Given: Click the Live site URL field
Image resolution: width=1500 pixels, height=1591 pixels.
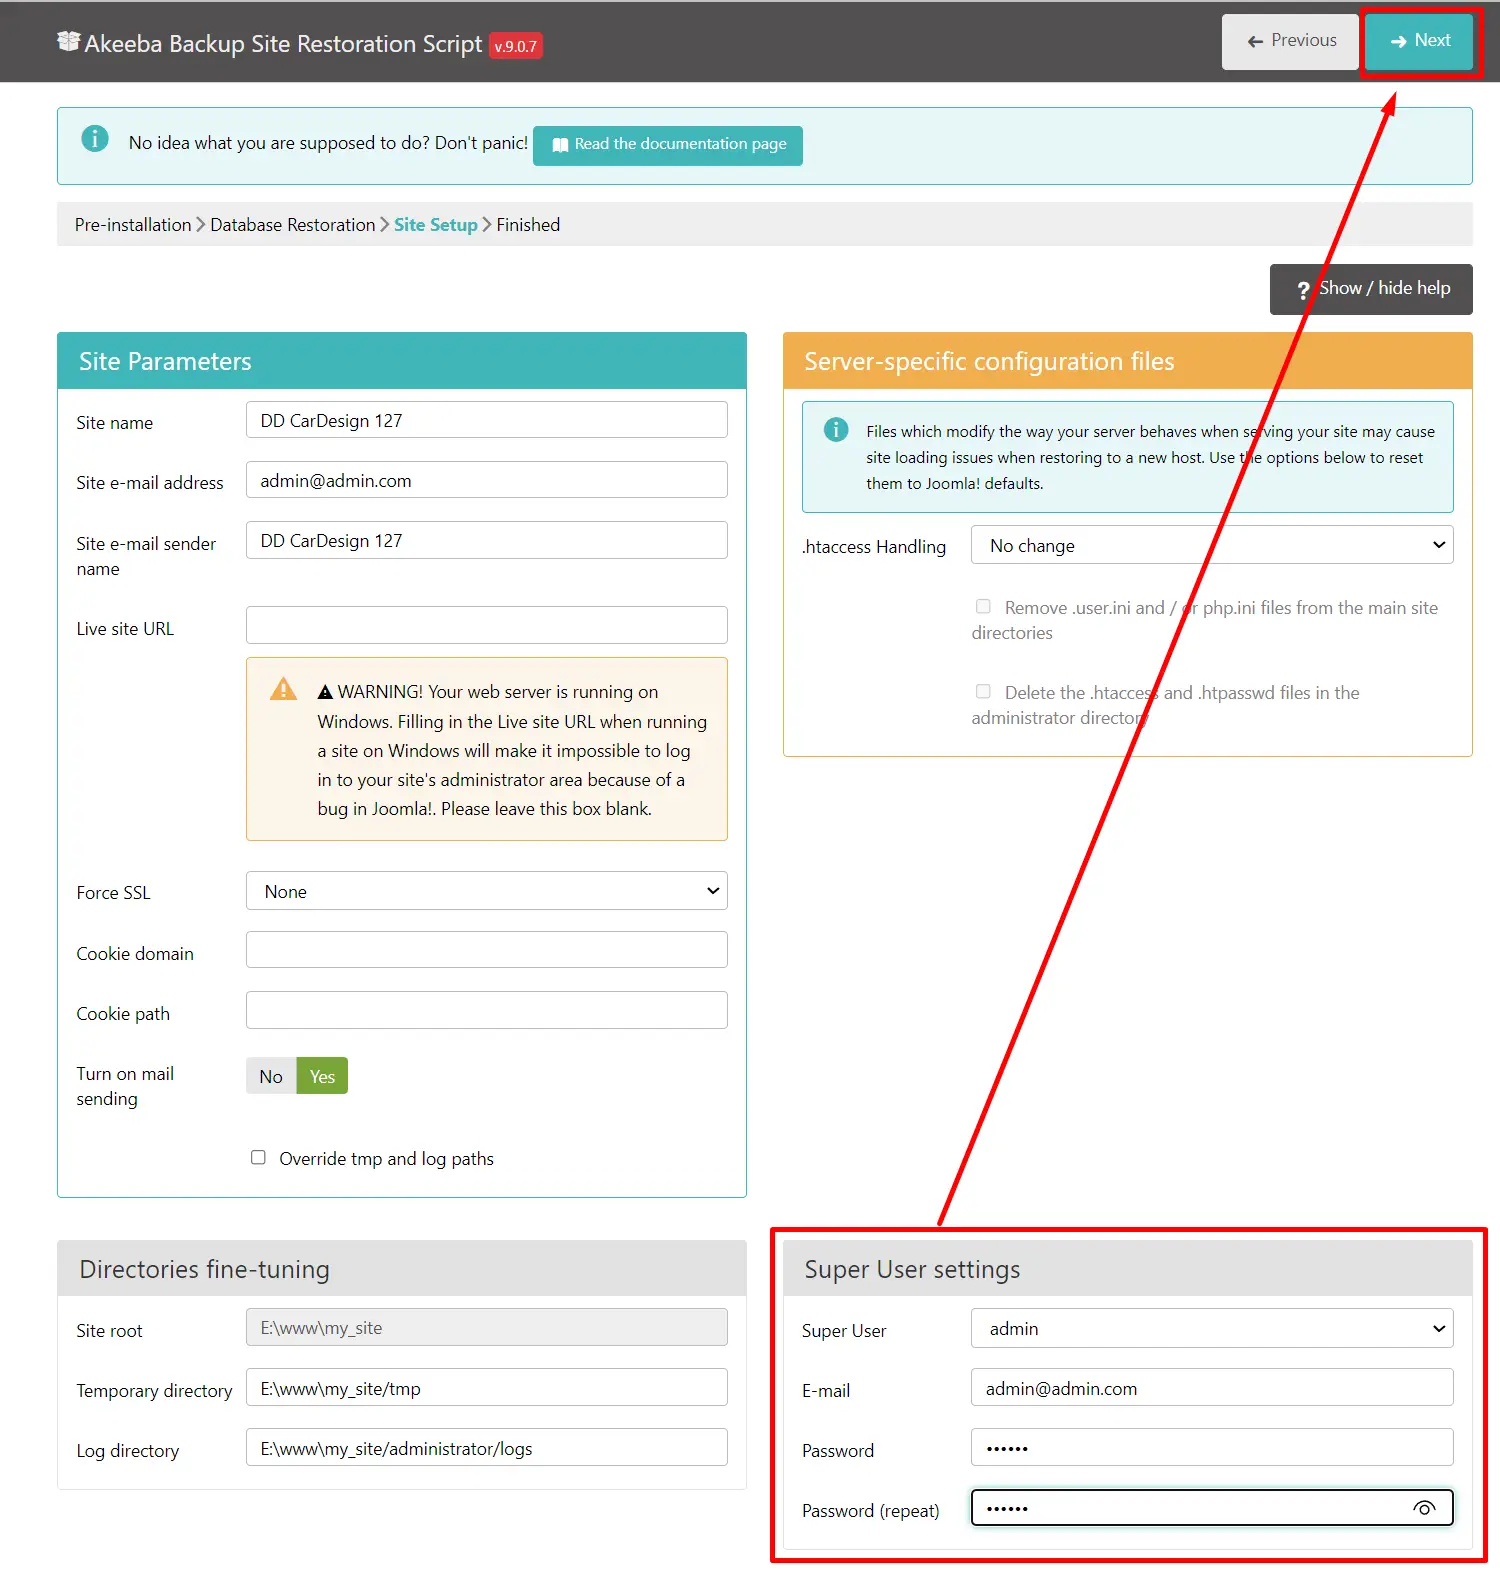Looking at the screenshot, I should coord(487,625).
